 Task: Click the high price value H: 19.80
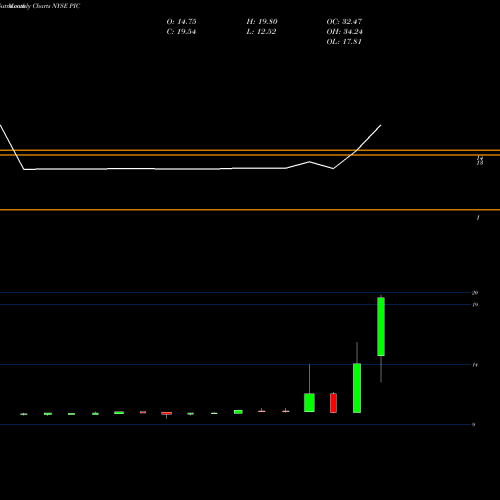(262, 22)
